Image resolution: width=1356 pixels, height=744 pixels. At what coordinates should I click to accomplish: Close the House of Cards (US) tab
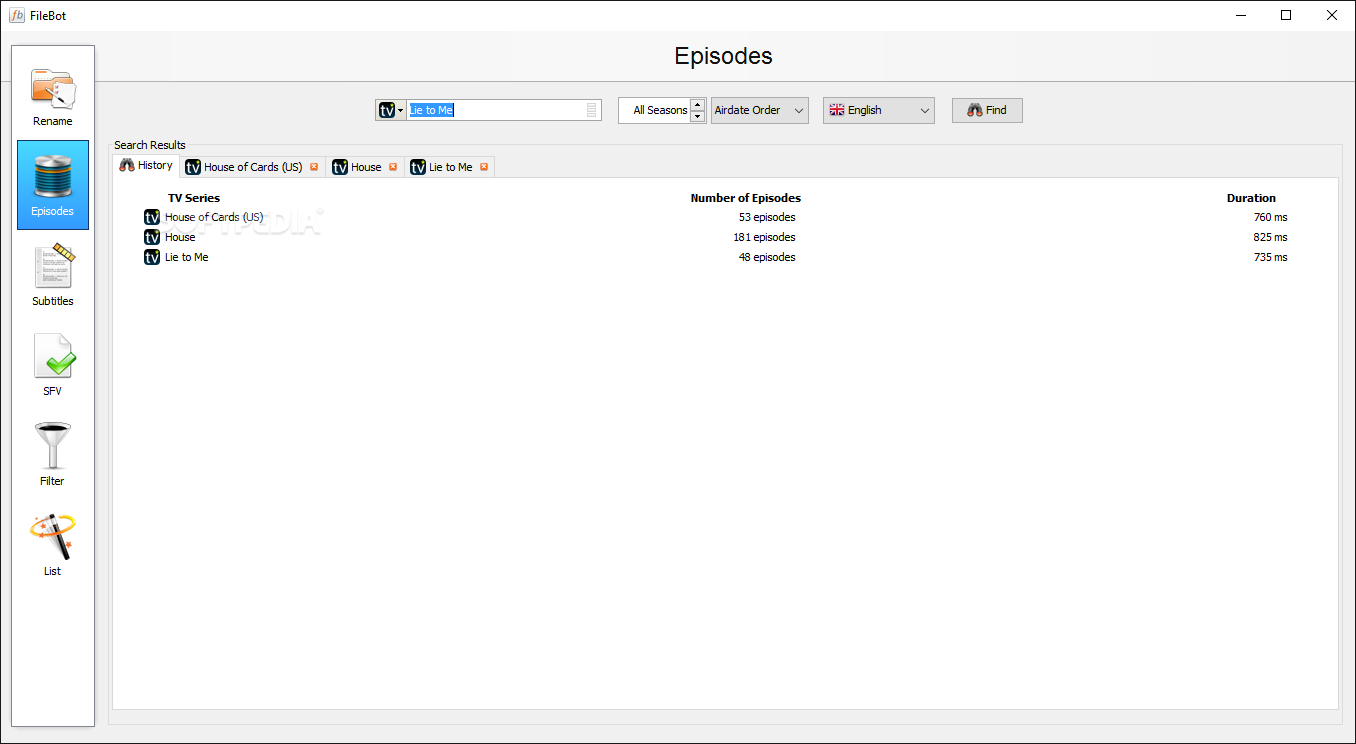(314, 167)
